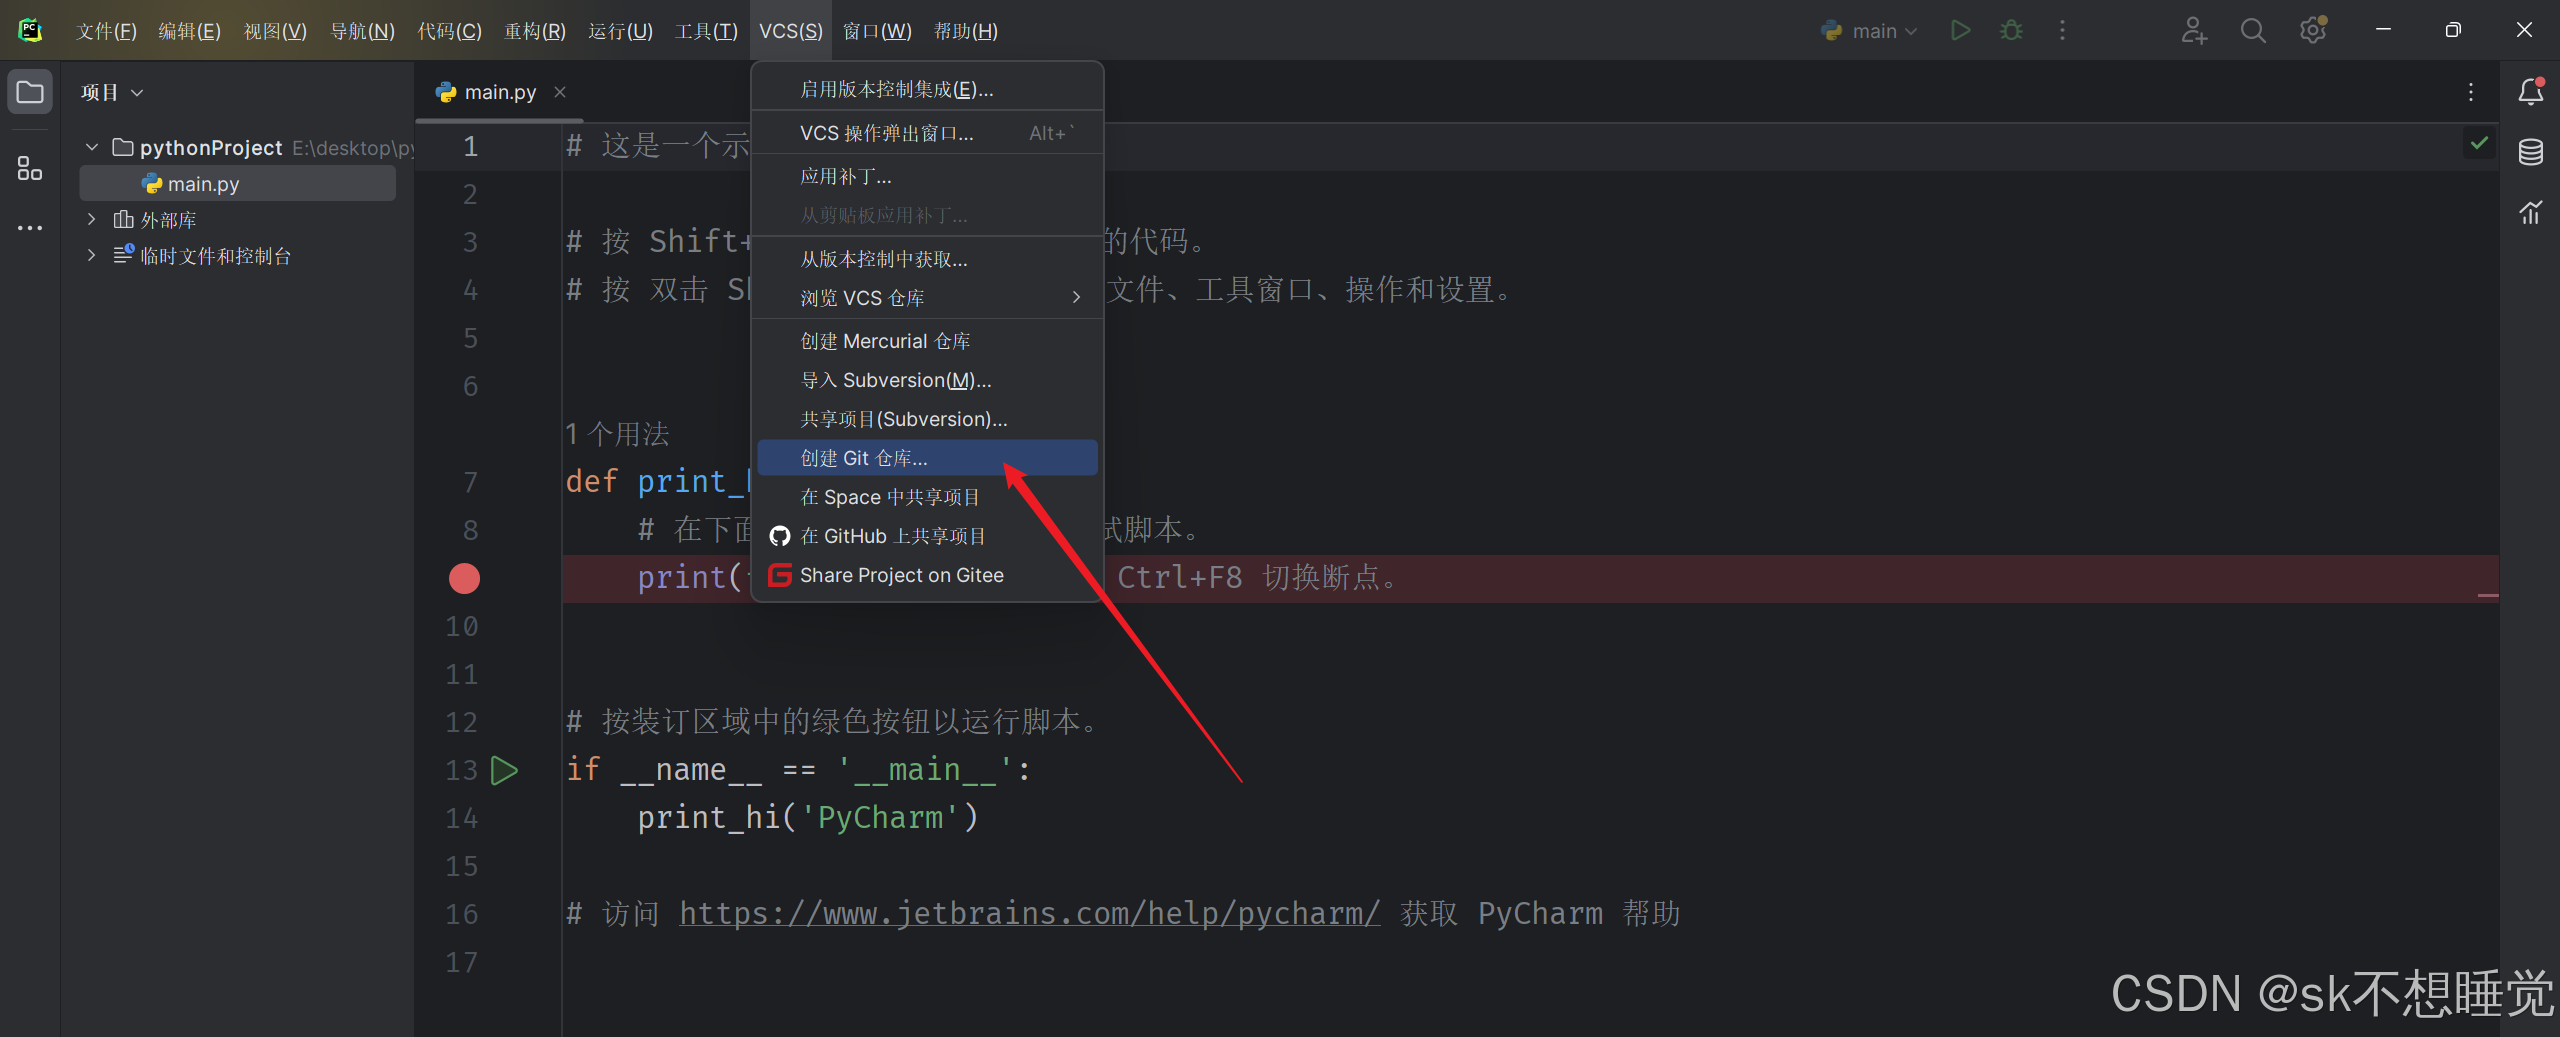Open editor tab options vertical dots

[2471, 92]
